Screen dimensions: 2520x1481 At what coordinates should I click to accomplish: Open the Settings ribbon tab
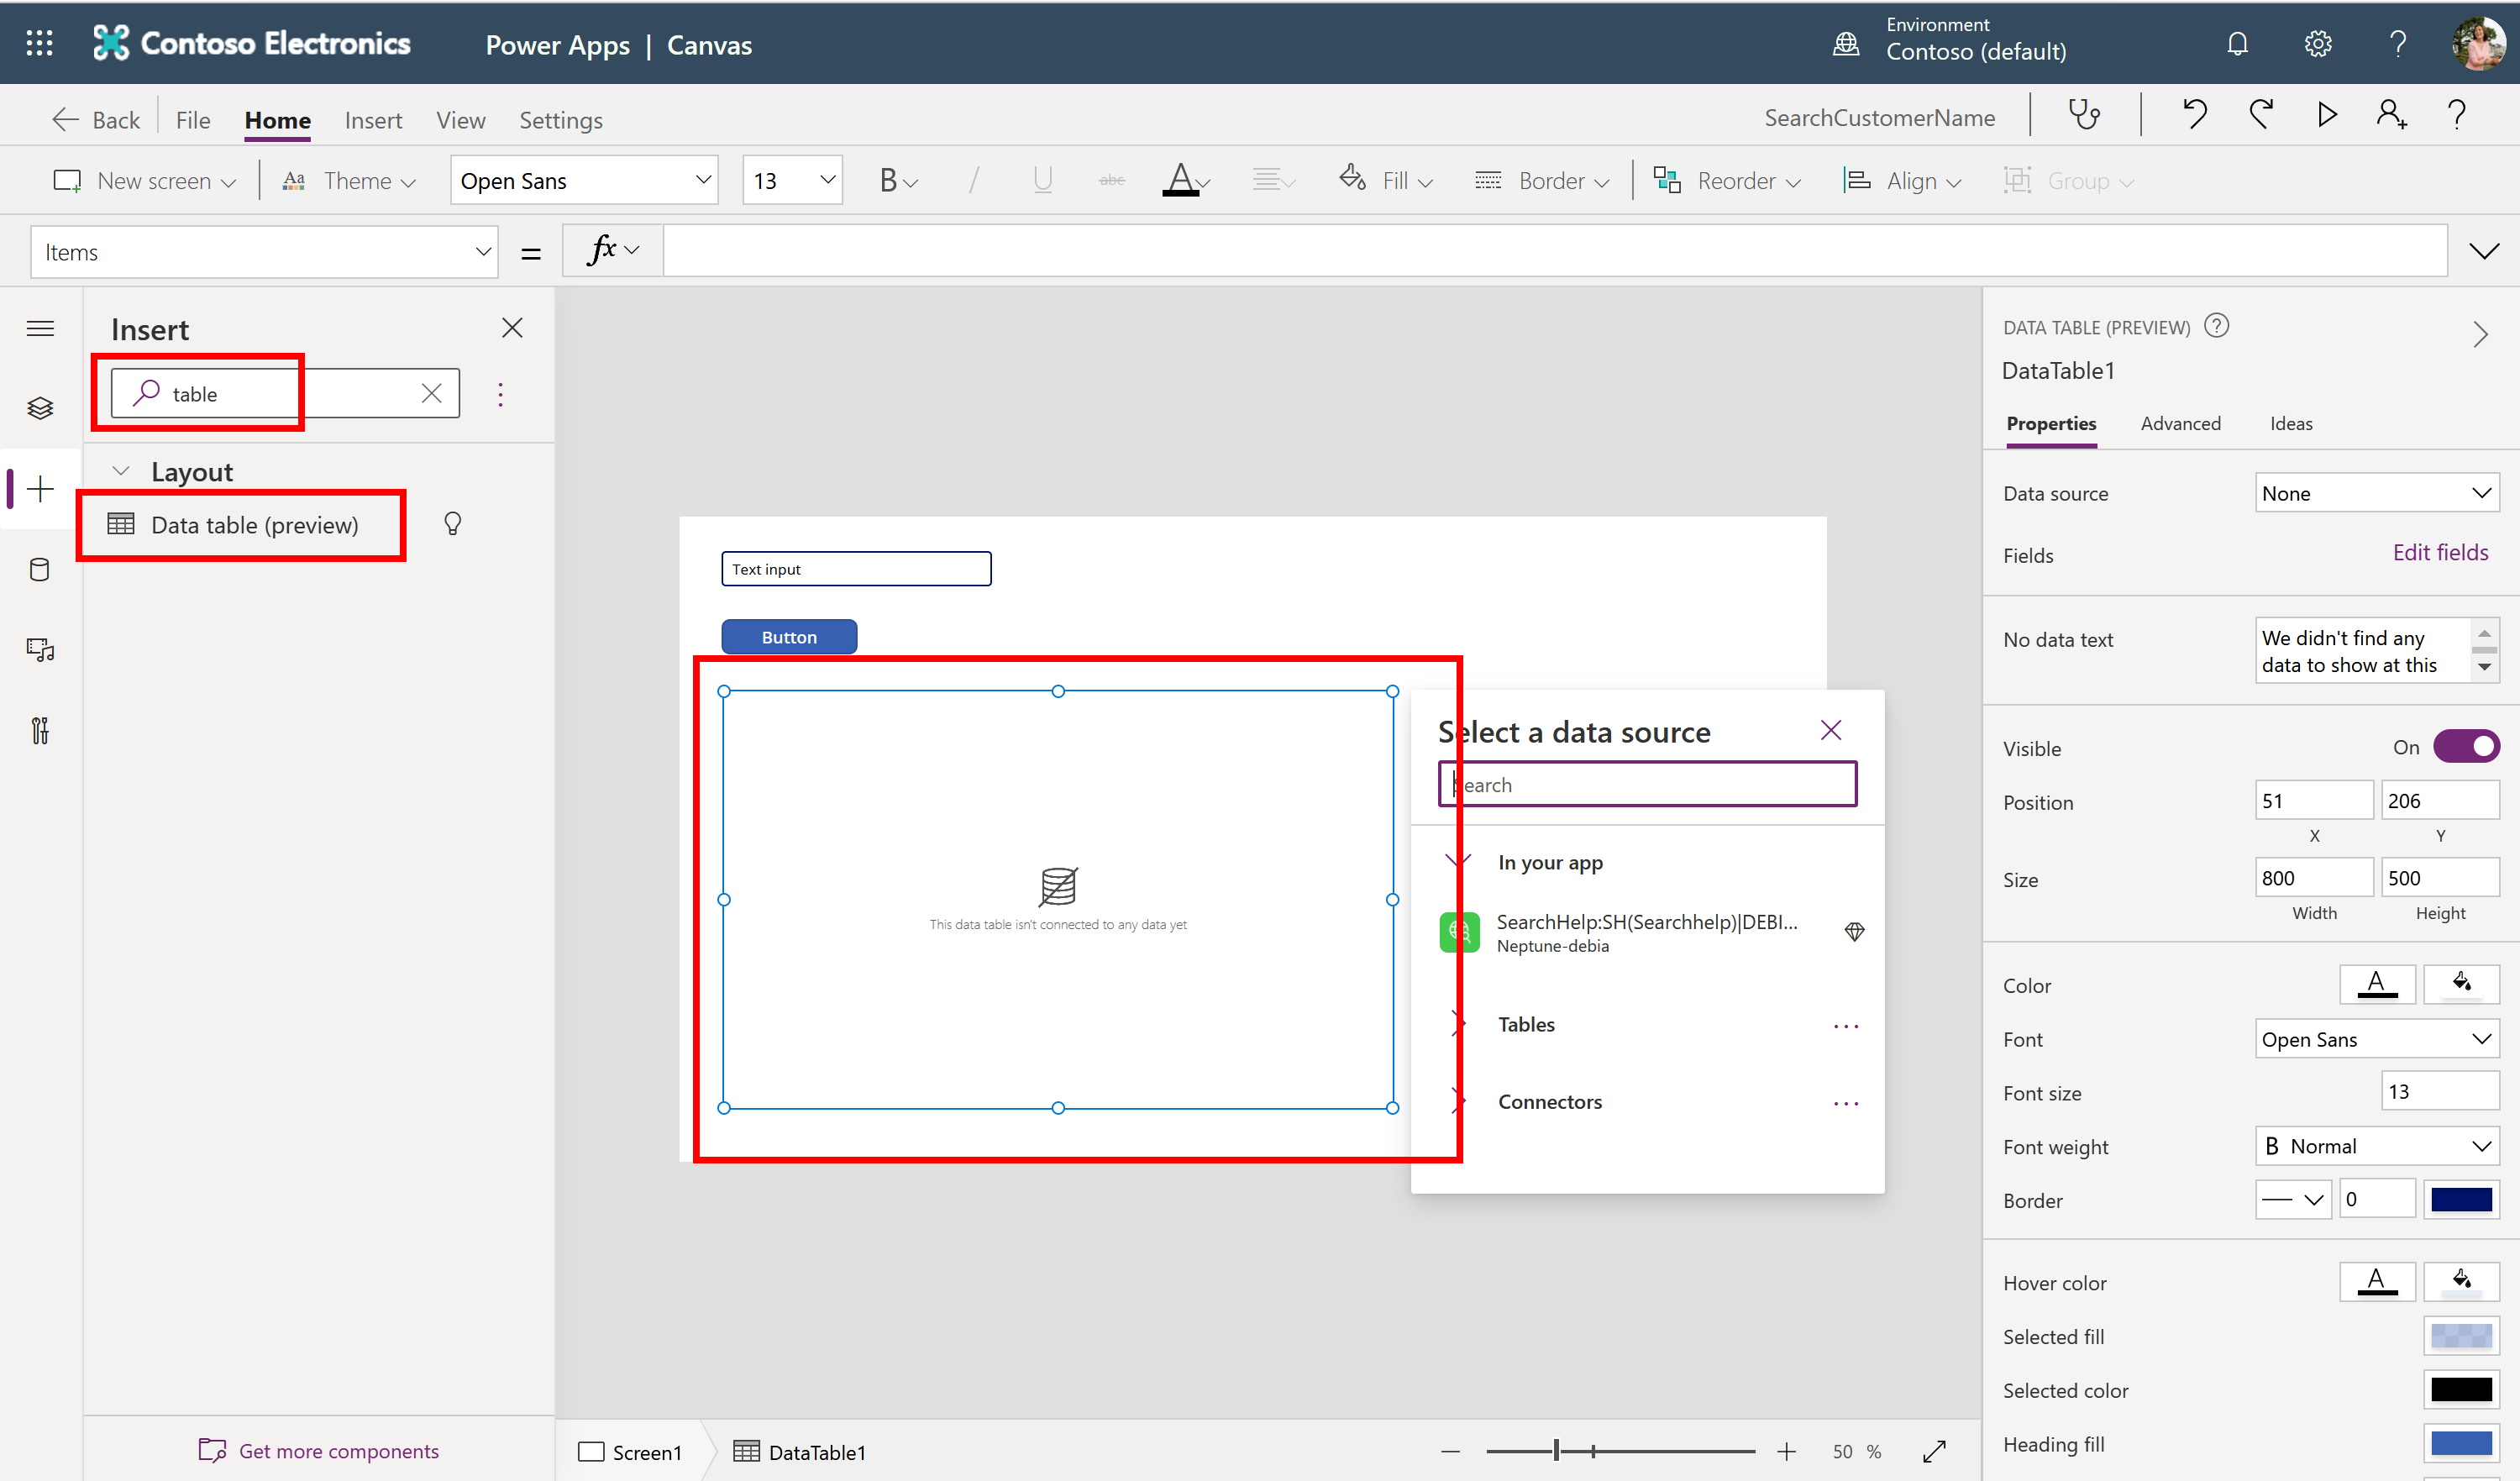click(561, 120)
